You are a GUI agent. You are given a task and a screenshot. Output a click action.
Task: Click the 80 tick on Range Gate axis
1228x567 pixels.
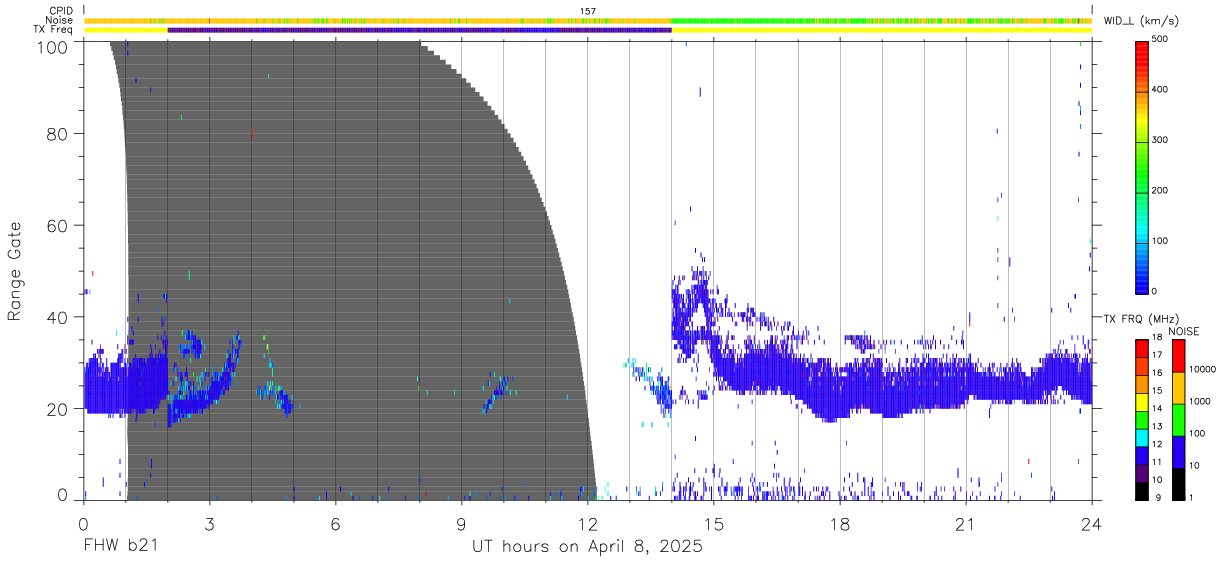tap(59, 134)
